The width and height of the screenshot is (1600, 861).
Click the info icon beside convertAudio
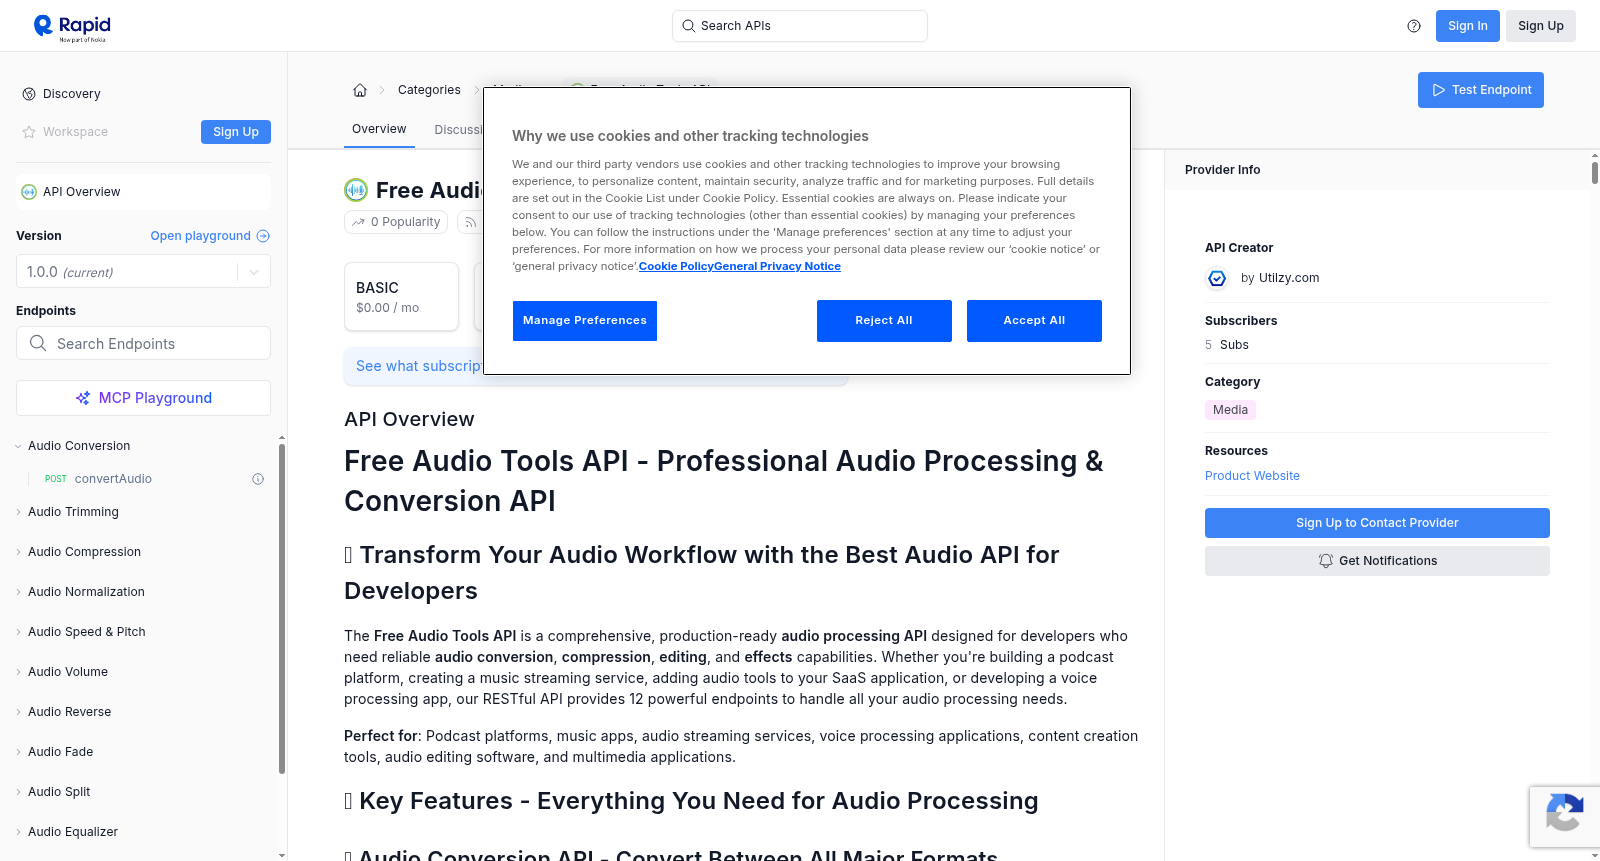[258, 479]
